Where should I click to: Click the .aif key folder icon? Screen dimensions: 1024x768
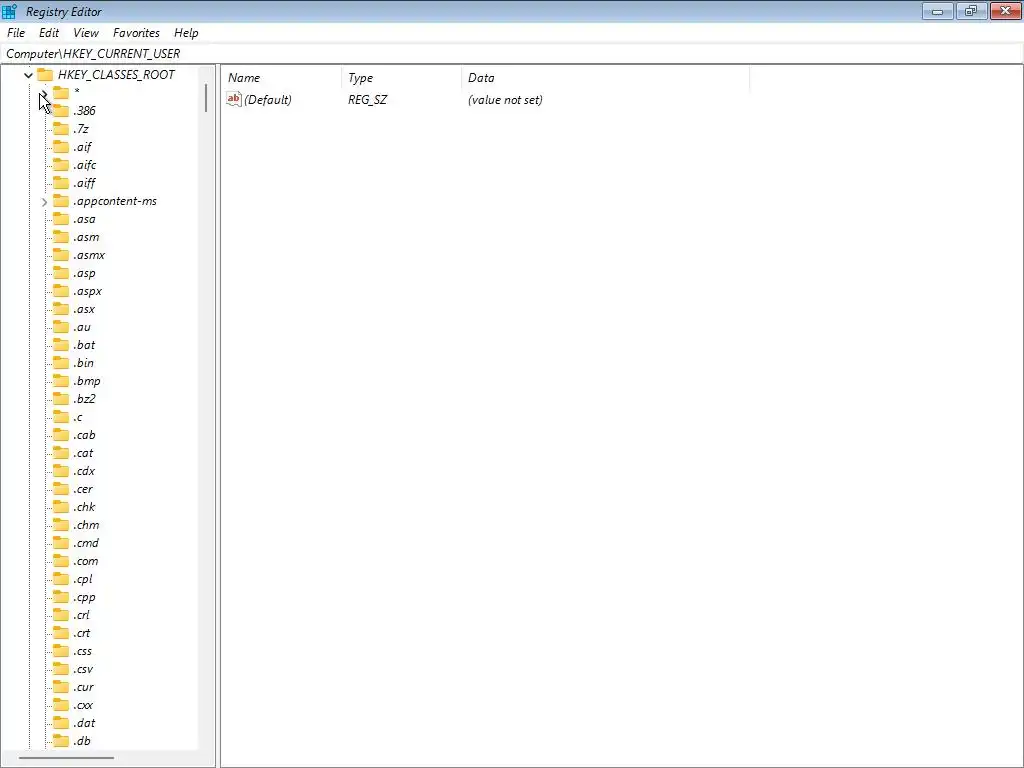61,146
